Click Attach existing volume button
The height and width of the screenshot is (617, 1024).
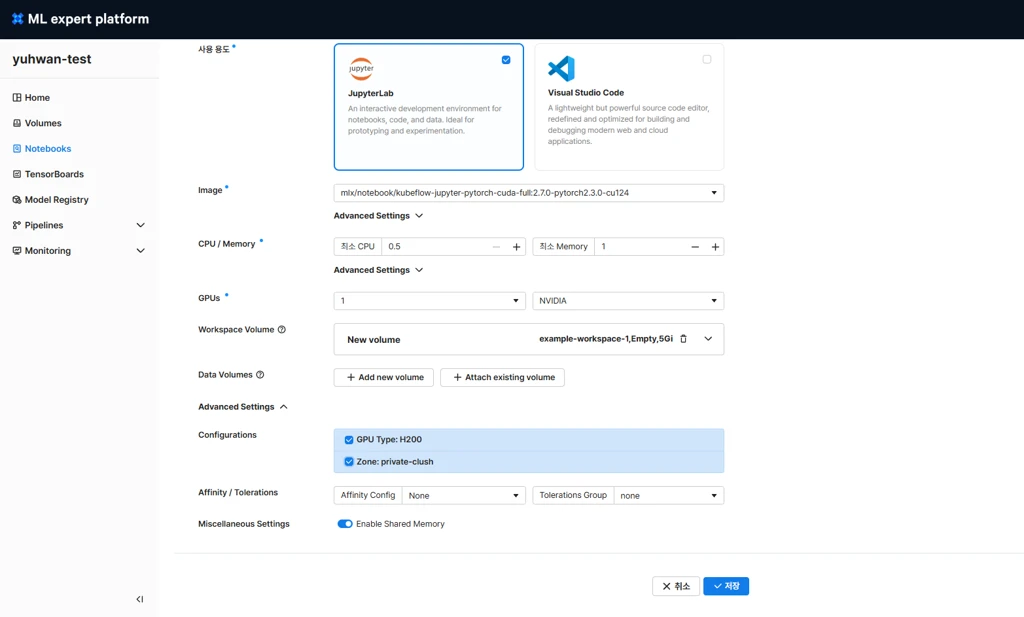[x=502, y=377]
